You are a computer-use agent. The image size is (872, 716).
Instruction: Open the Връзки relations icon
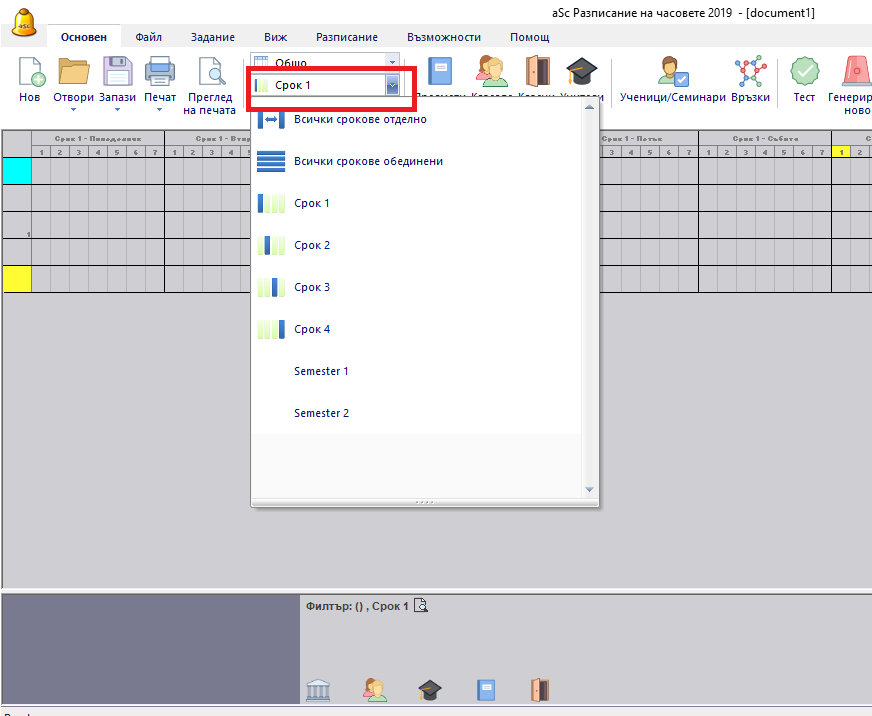(749, 74)
